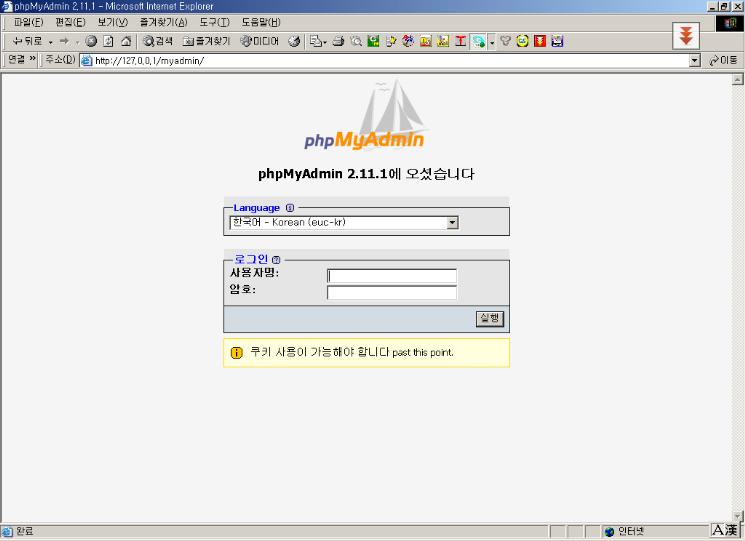Open the Back button history dropdown arrow

[50, 42]
